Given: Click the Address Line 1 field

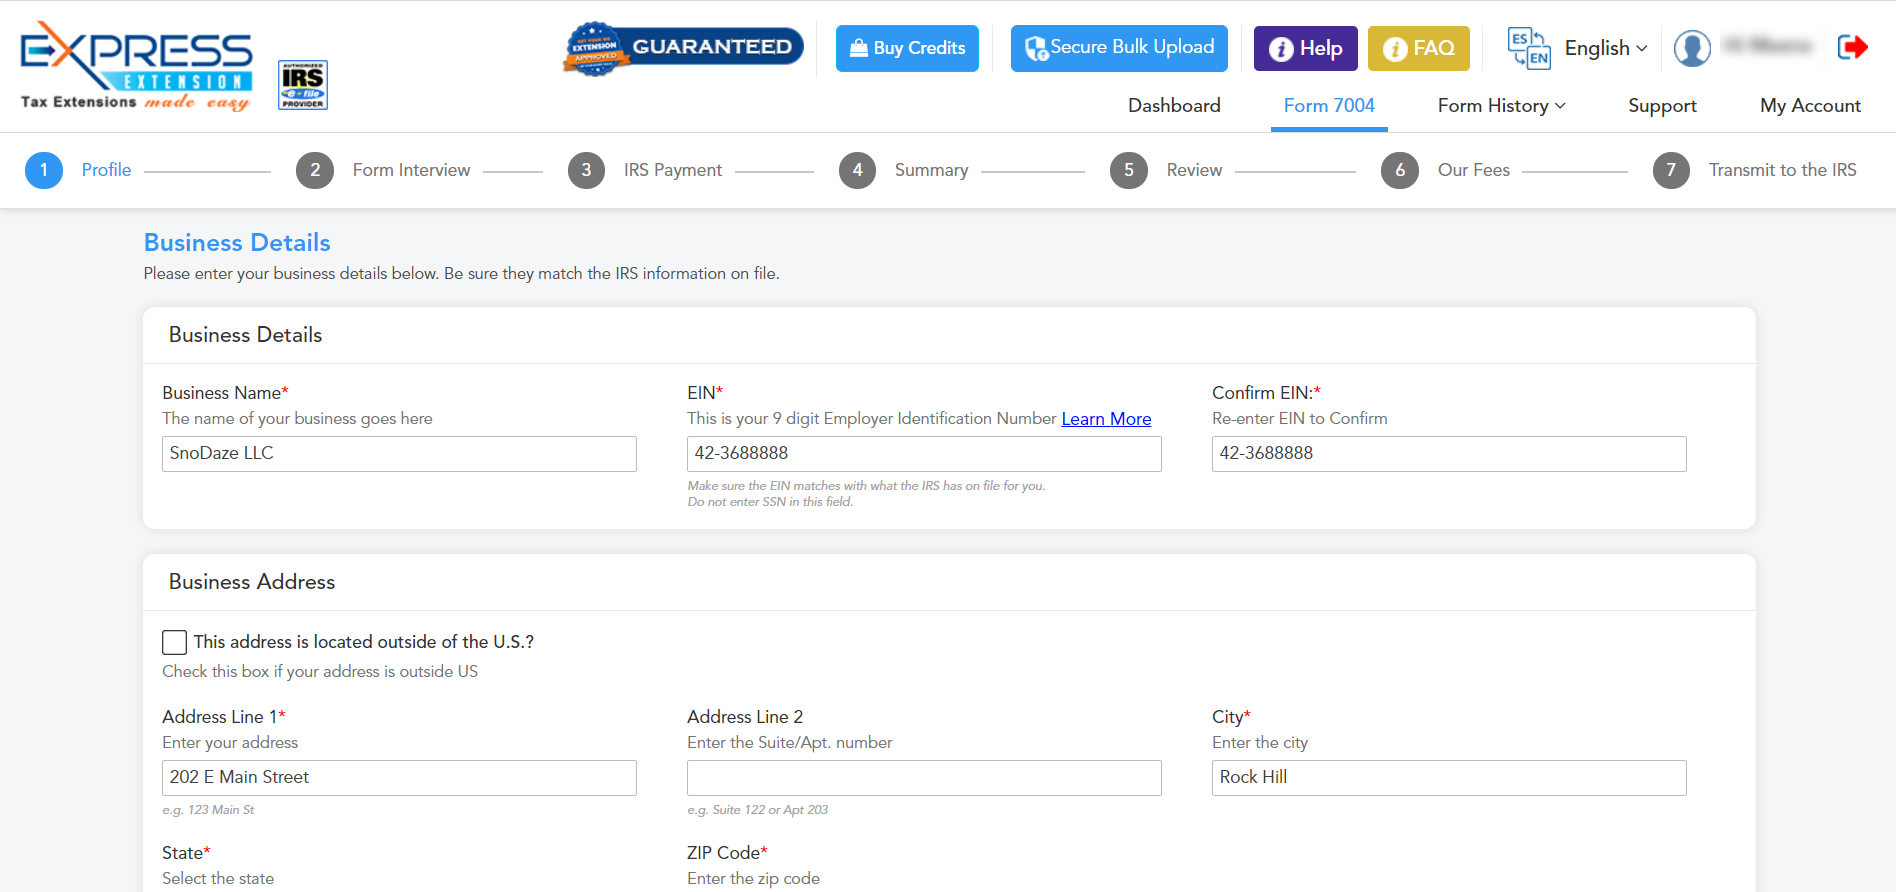Looking at the screenshot, I should (399, 778).
